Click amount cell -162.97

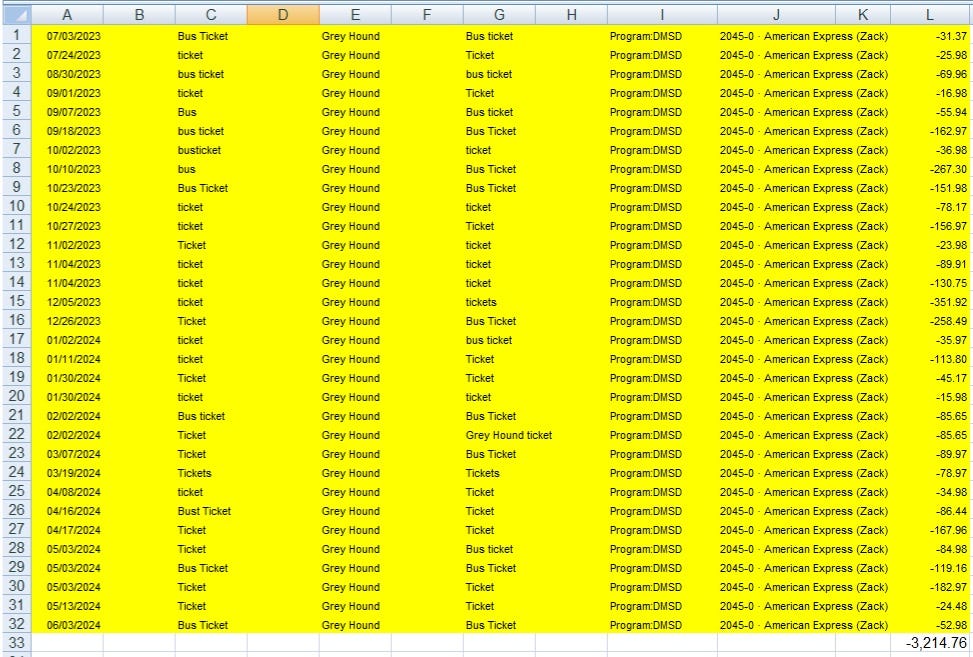click(x=930, y=131)
